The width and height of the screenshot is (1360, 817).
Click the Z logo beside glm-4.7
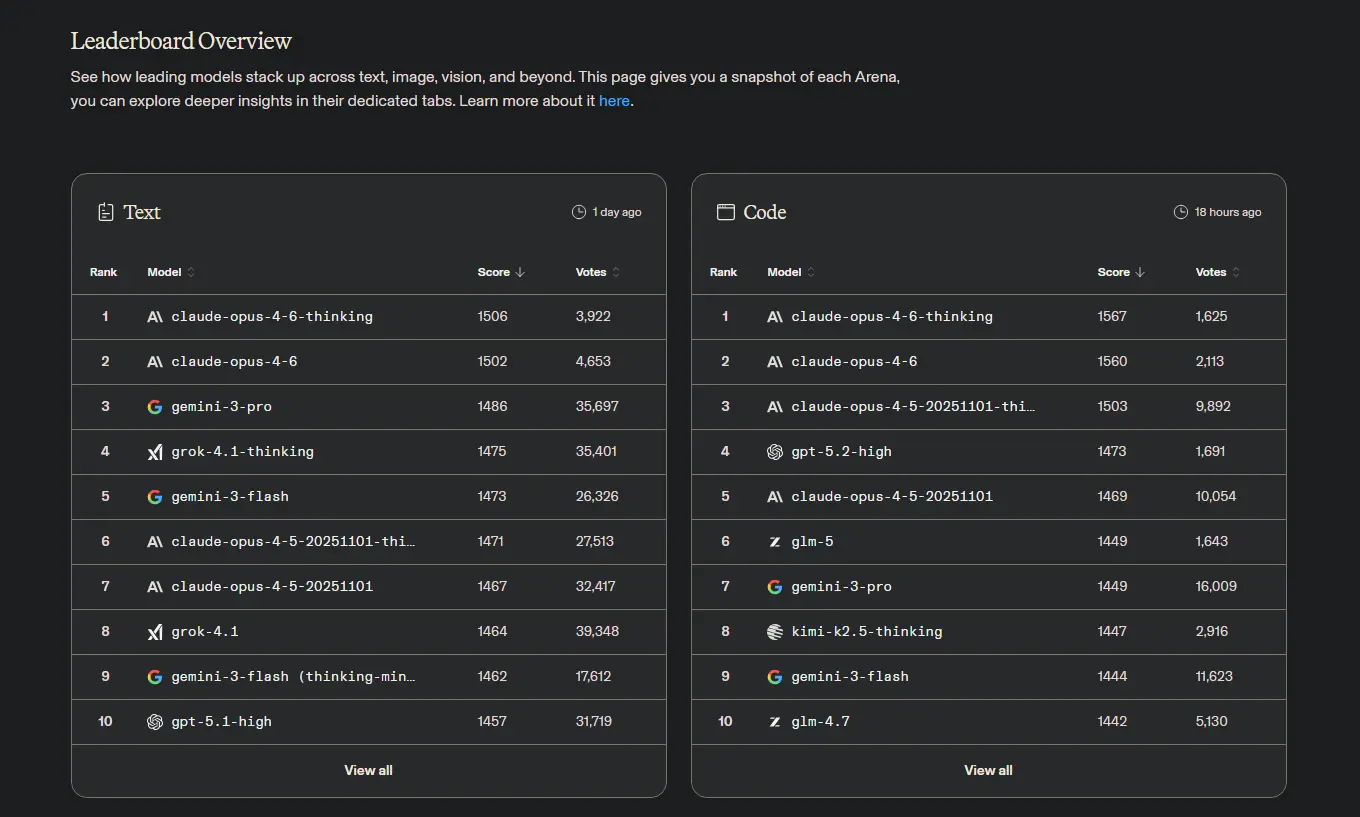(775, 722)
